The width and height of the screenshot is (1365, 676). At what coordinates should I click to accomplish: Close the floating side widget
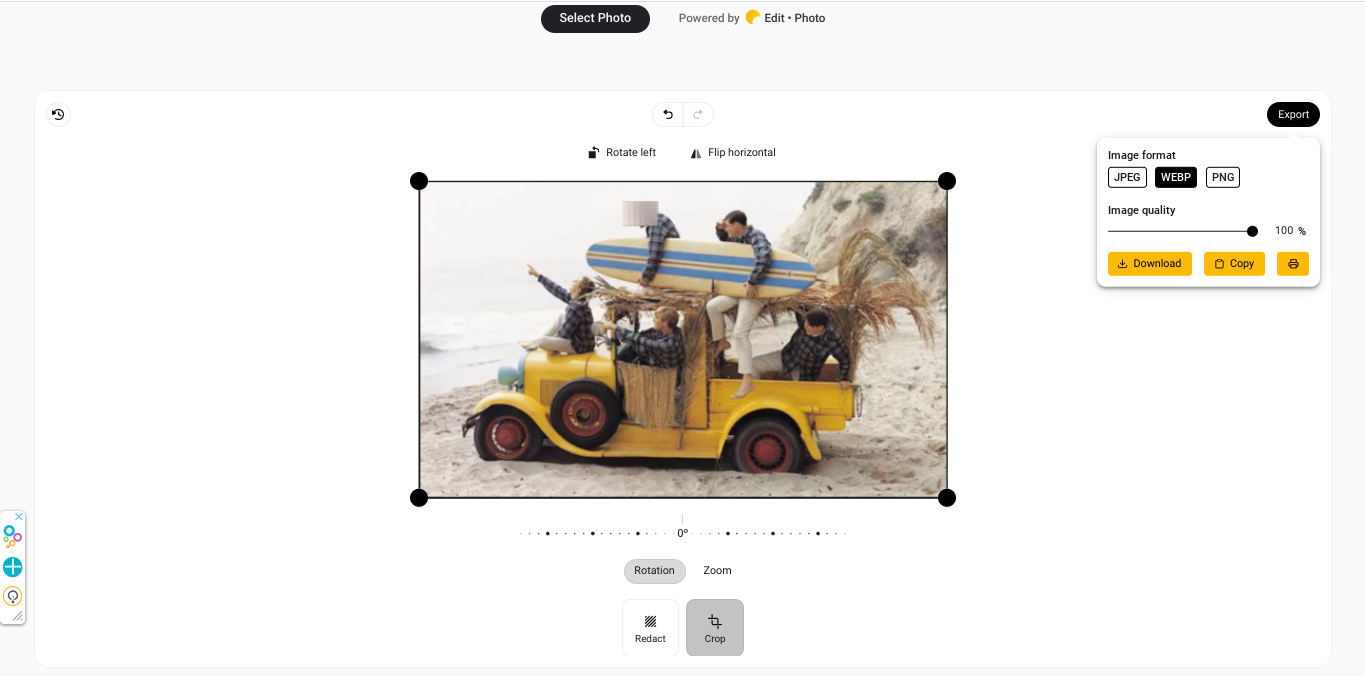[18, 517]
